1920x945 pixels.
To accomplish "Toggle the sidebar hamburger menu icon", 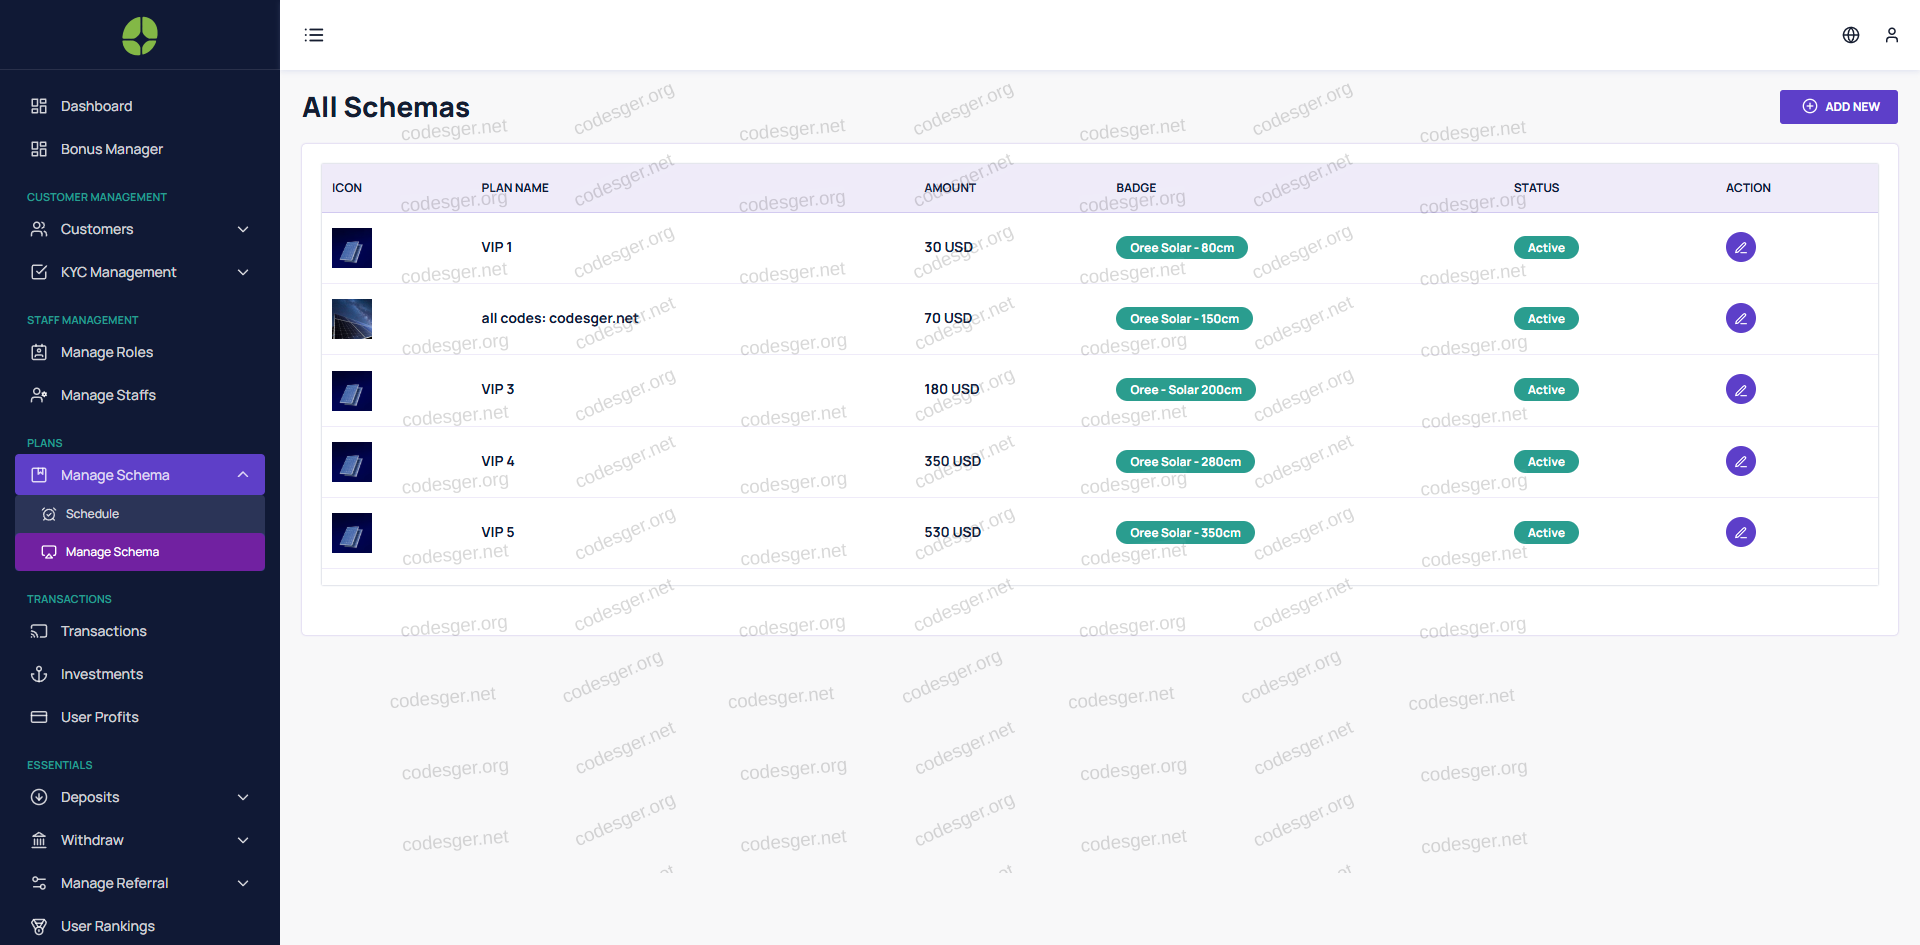I will coord(314,35).
